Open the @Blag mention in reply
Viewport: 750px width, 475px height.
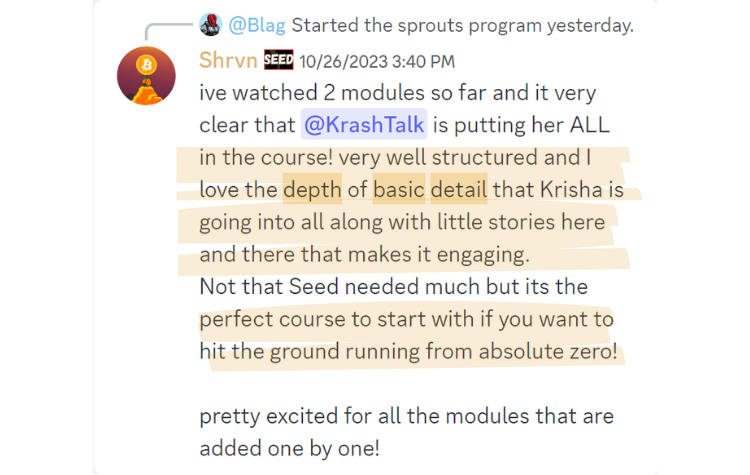coord(257,25)
